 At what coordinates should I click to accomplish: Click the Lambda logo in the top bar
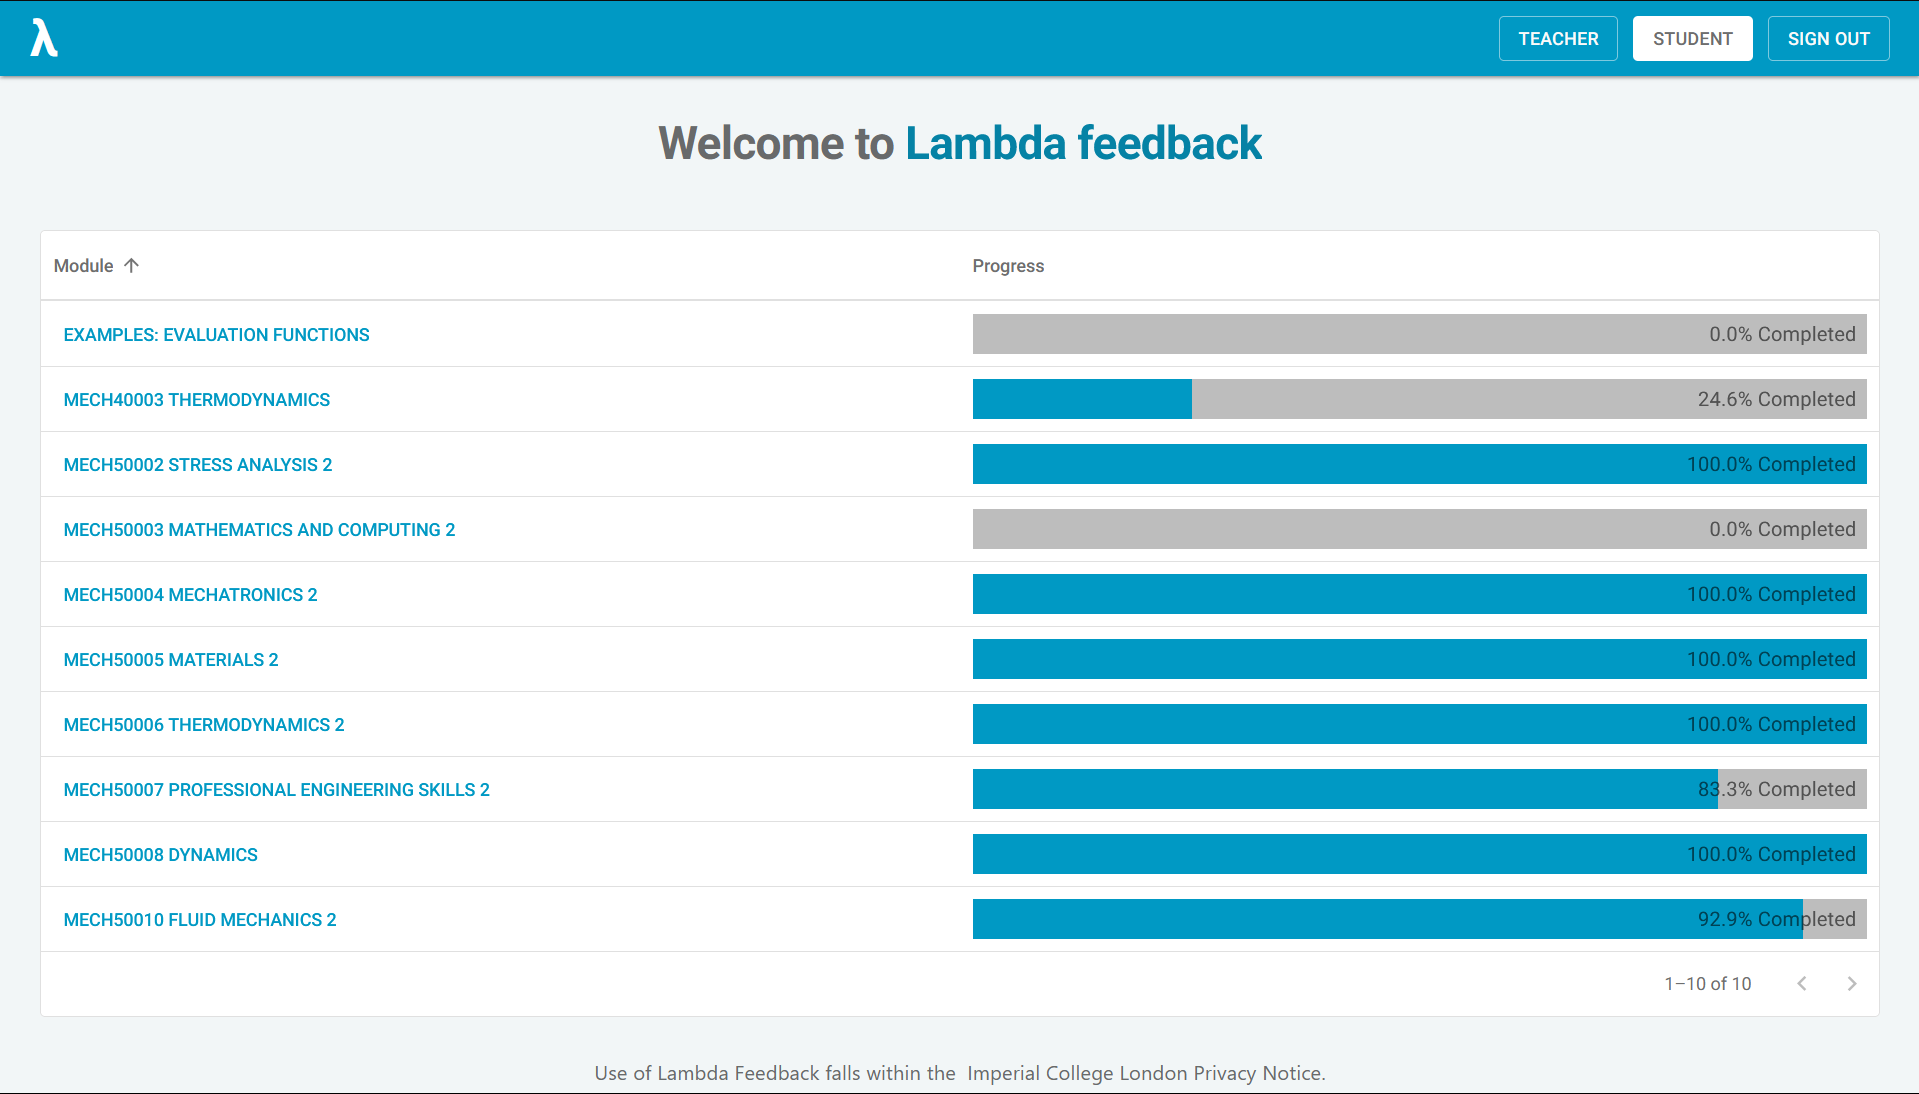[44, 38]
